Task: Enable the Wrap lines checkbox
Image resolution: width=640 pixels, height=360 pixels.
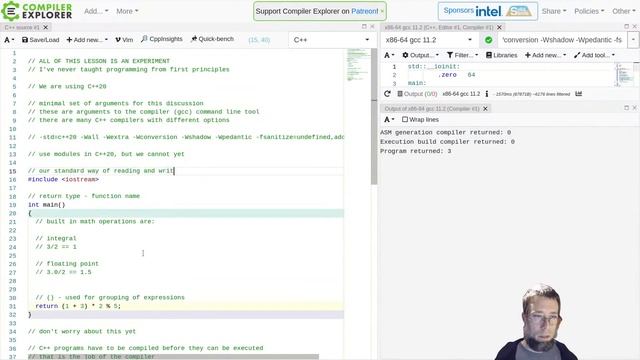Action: click(405, 120)
